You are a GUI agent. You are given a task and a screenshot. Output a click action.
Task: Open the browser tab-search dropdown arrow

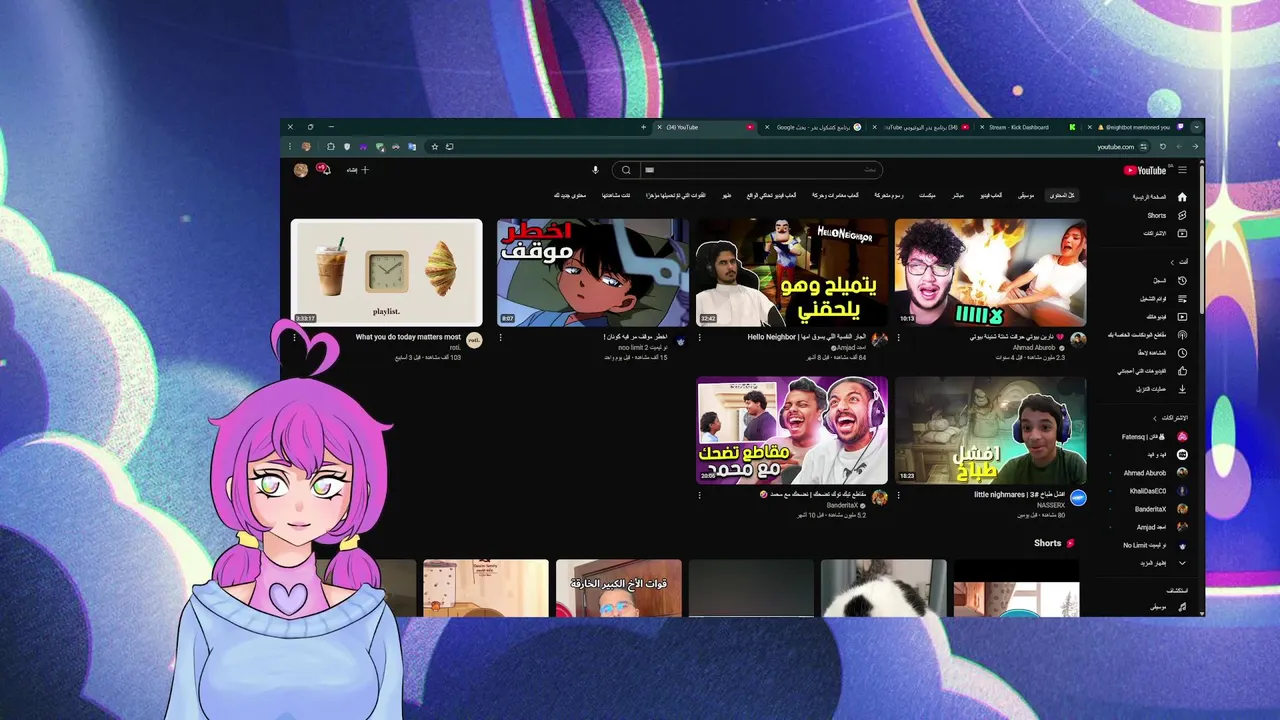(1196, 127)
